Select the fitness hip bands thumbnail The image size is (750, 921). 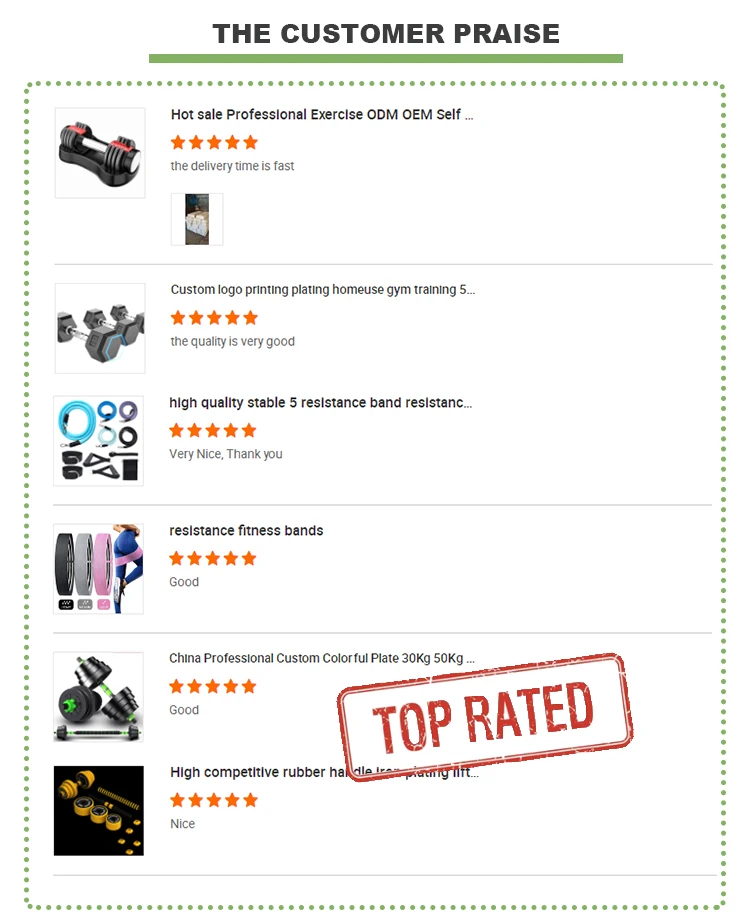tap(99, 569)
